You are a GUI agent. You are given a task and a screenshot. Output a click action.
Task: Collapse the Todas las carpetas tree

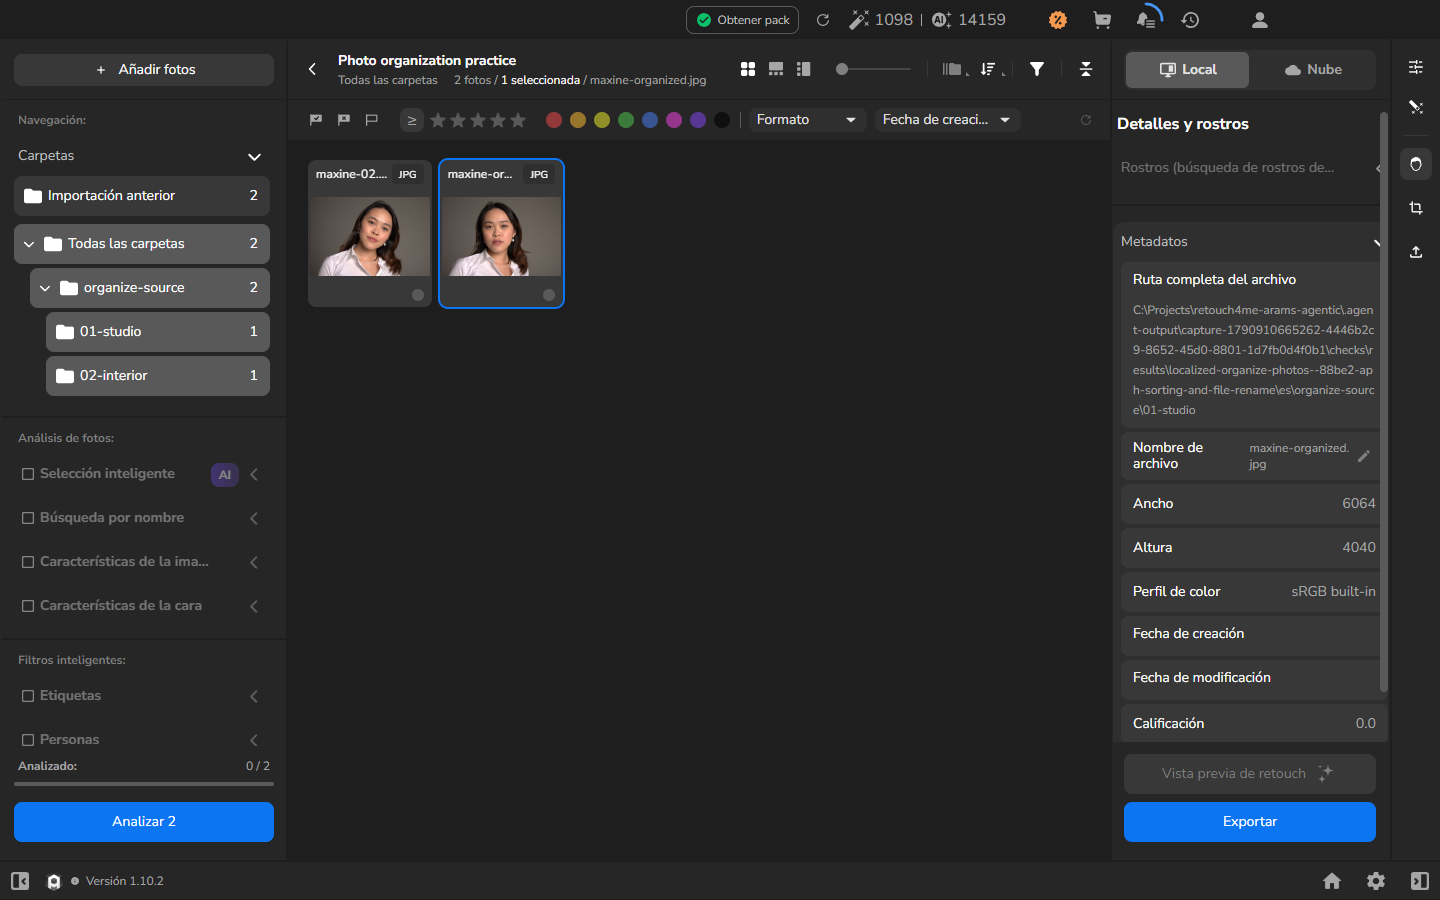[x=29, y=244]
